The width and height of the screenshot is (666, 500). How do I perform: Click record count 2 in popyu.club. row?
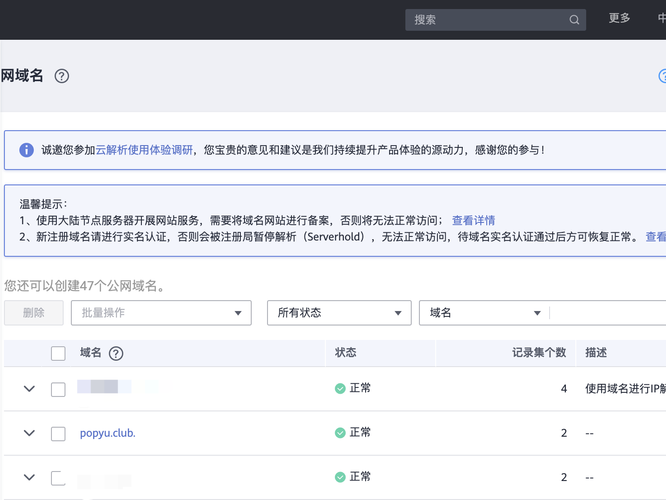tap(564, 433)
